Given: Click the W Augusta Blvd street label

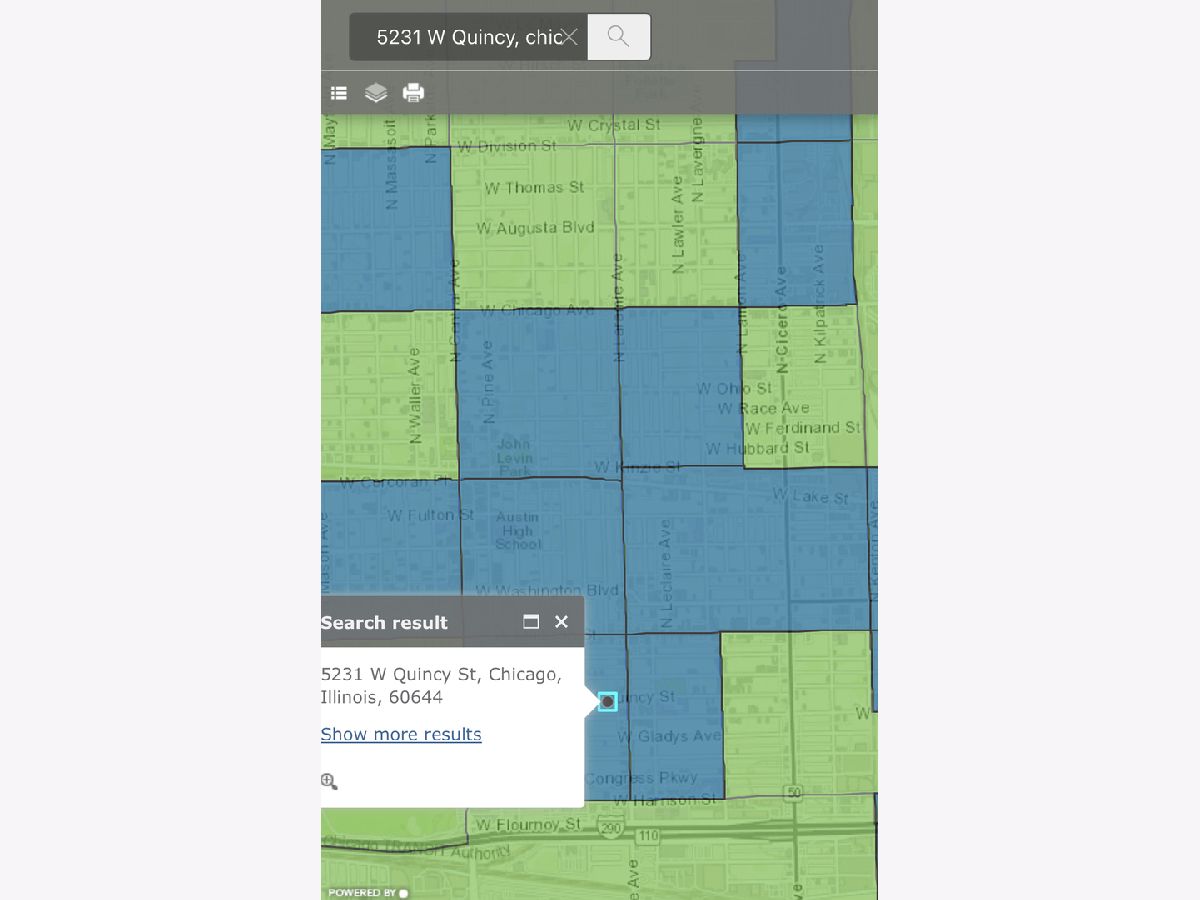Looking at the screenshot, I should (535, 228).
